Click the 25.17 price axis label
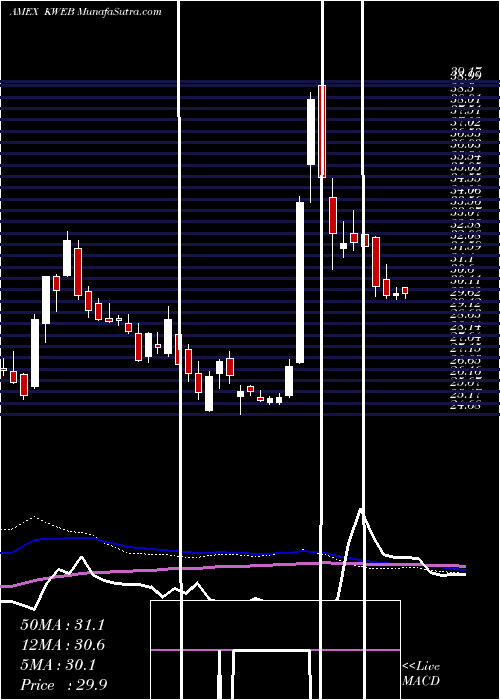The width and height of the screenshot is (500, 700). [x=465, y=395]
